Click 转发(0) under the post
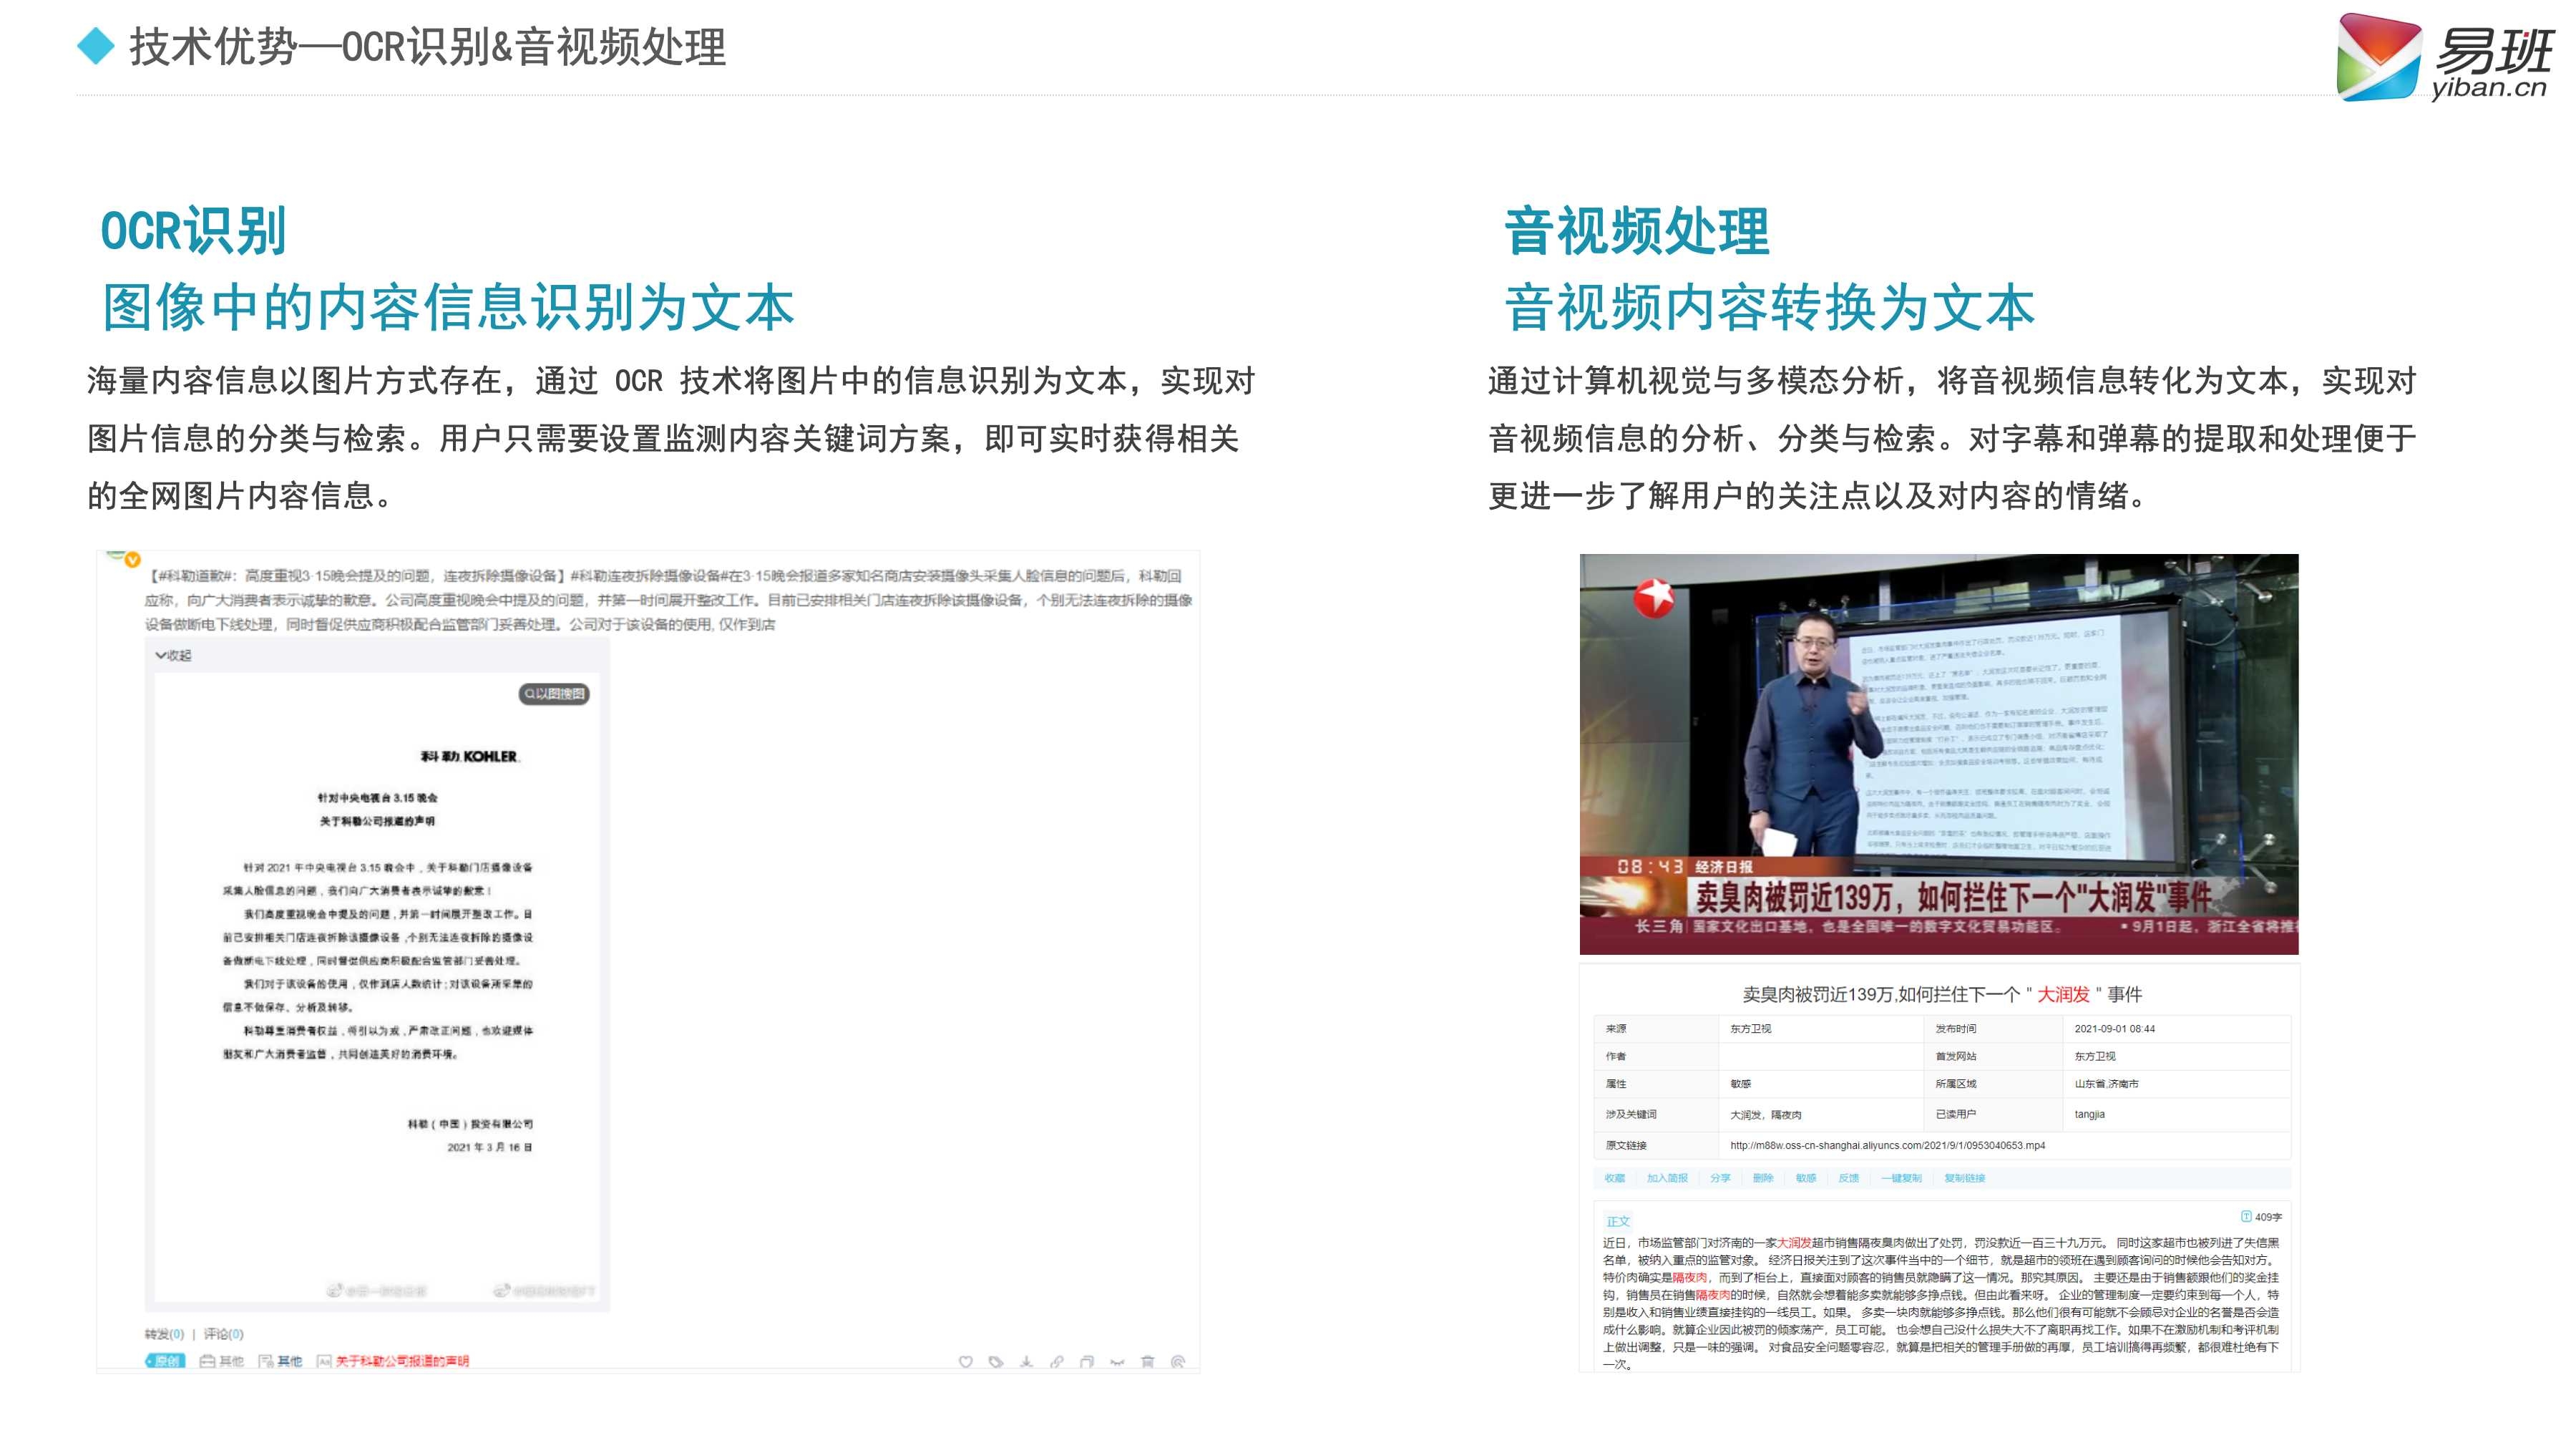Image resolution: width=2576 pixels, height=1443 pixels. pos(164,1334)
